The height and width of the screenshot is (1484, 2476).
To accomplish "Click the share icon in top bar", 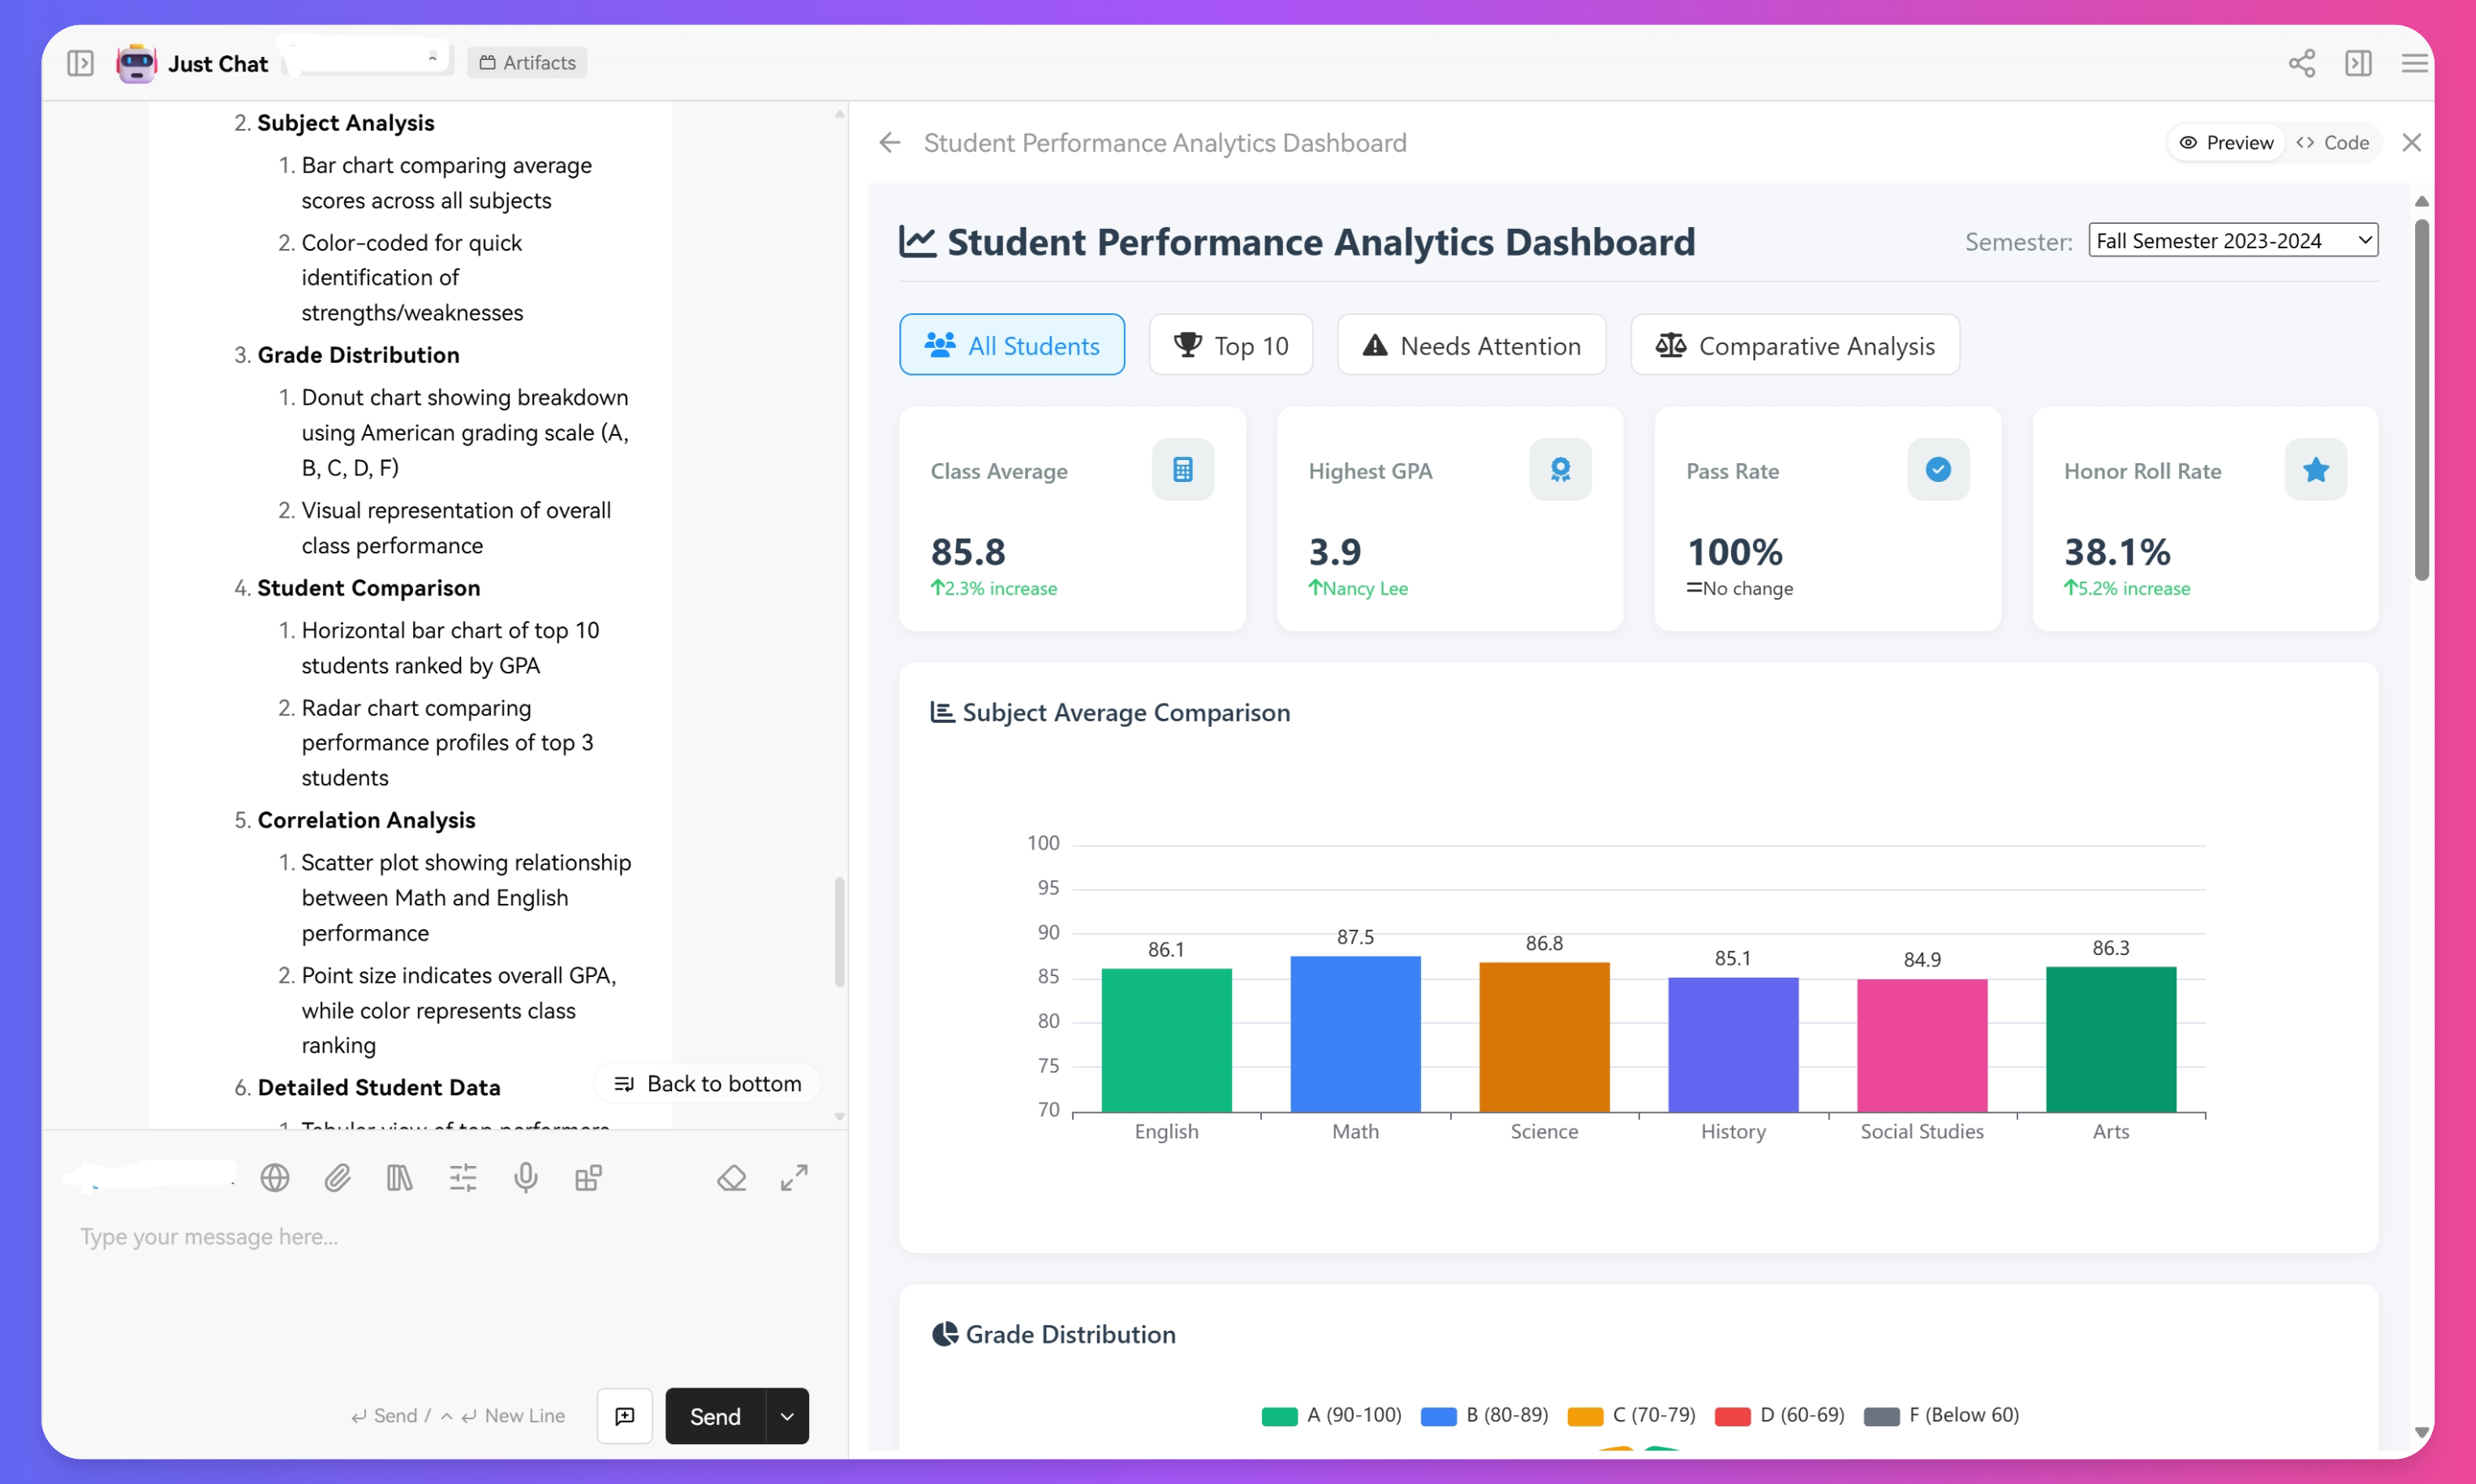I will coord(2301,63).
